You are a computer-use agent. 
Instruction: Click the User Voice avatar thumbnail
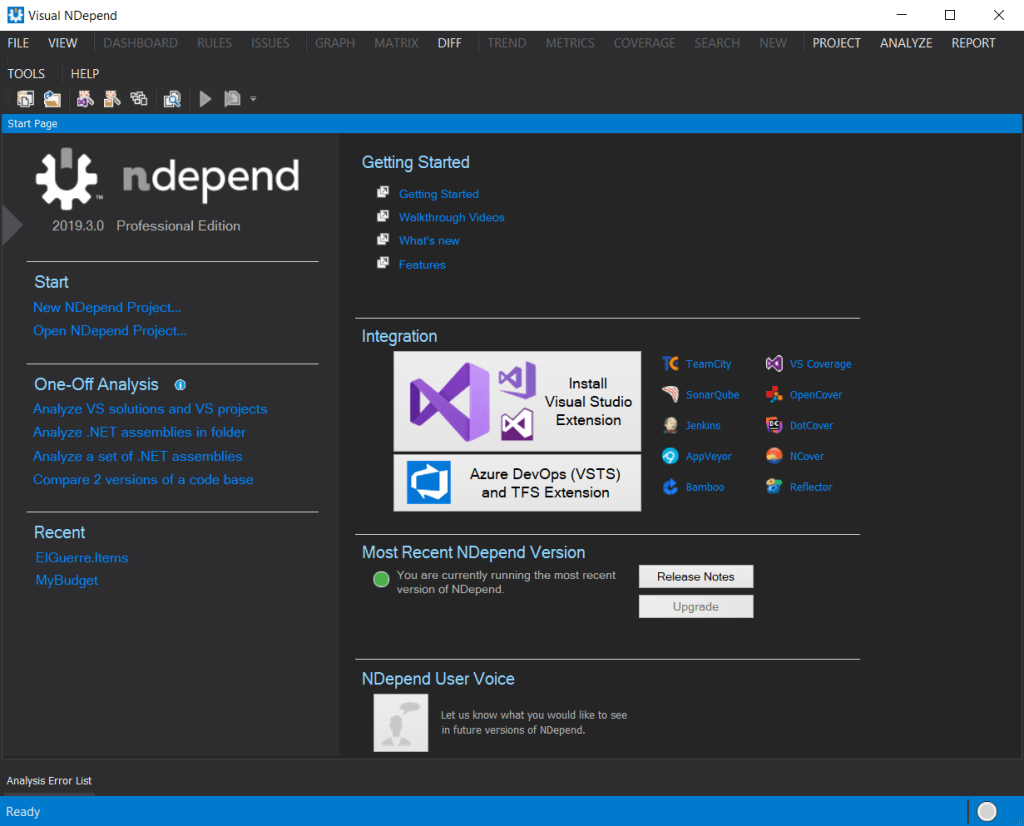click(400, 723)
